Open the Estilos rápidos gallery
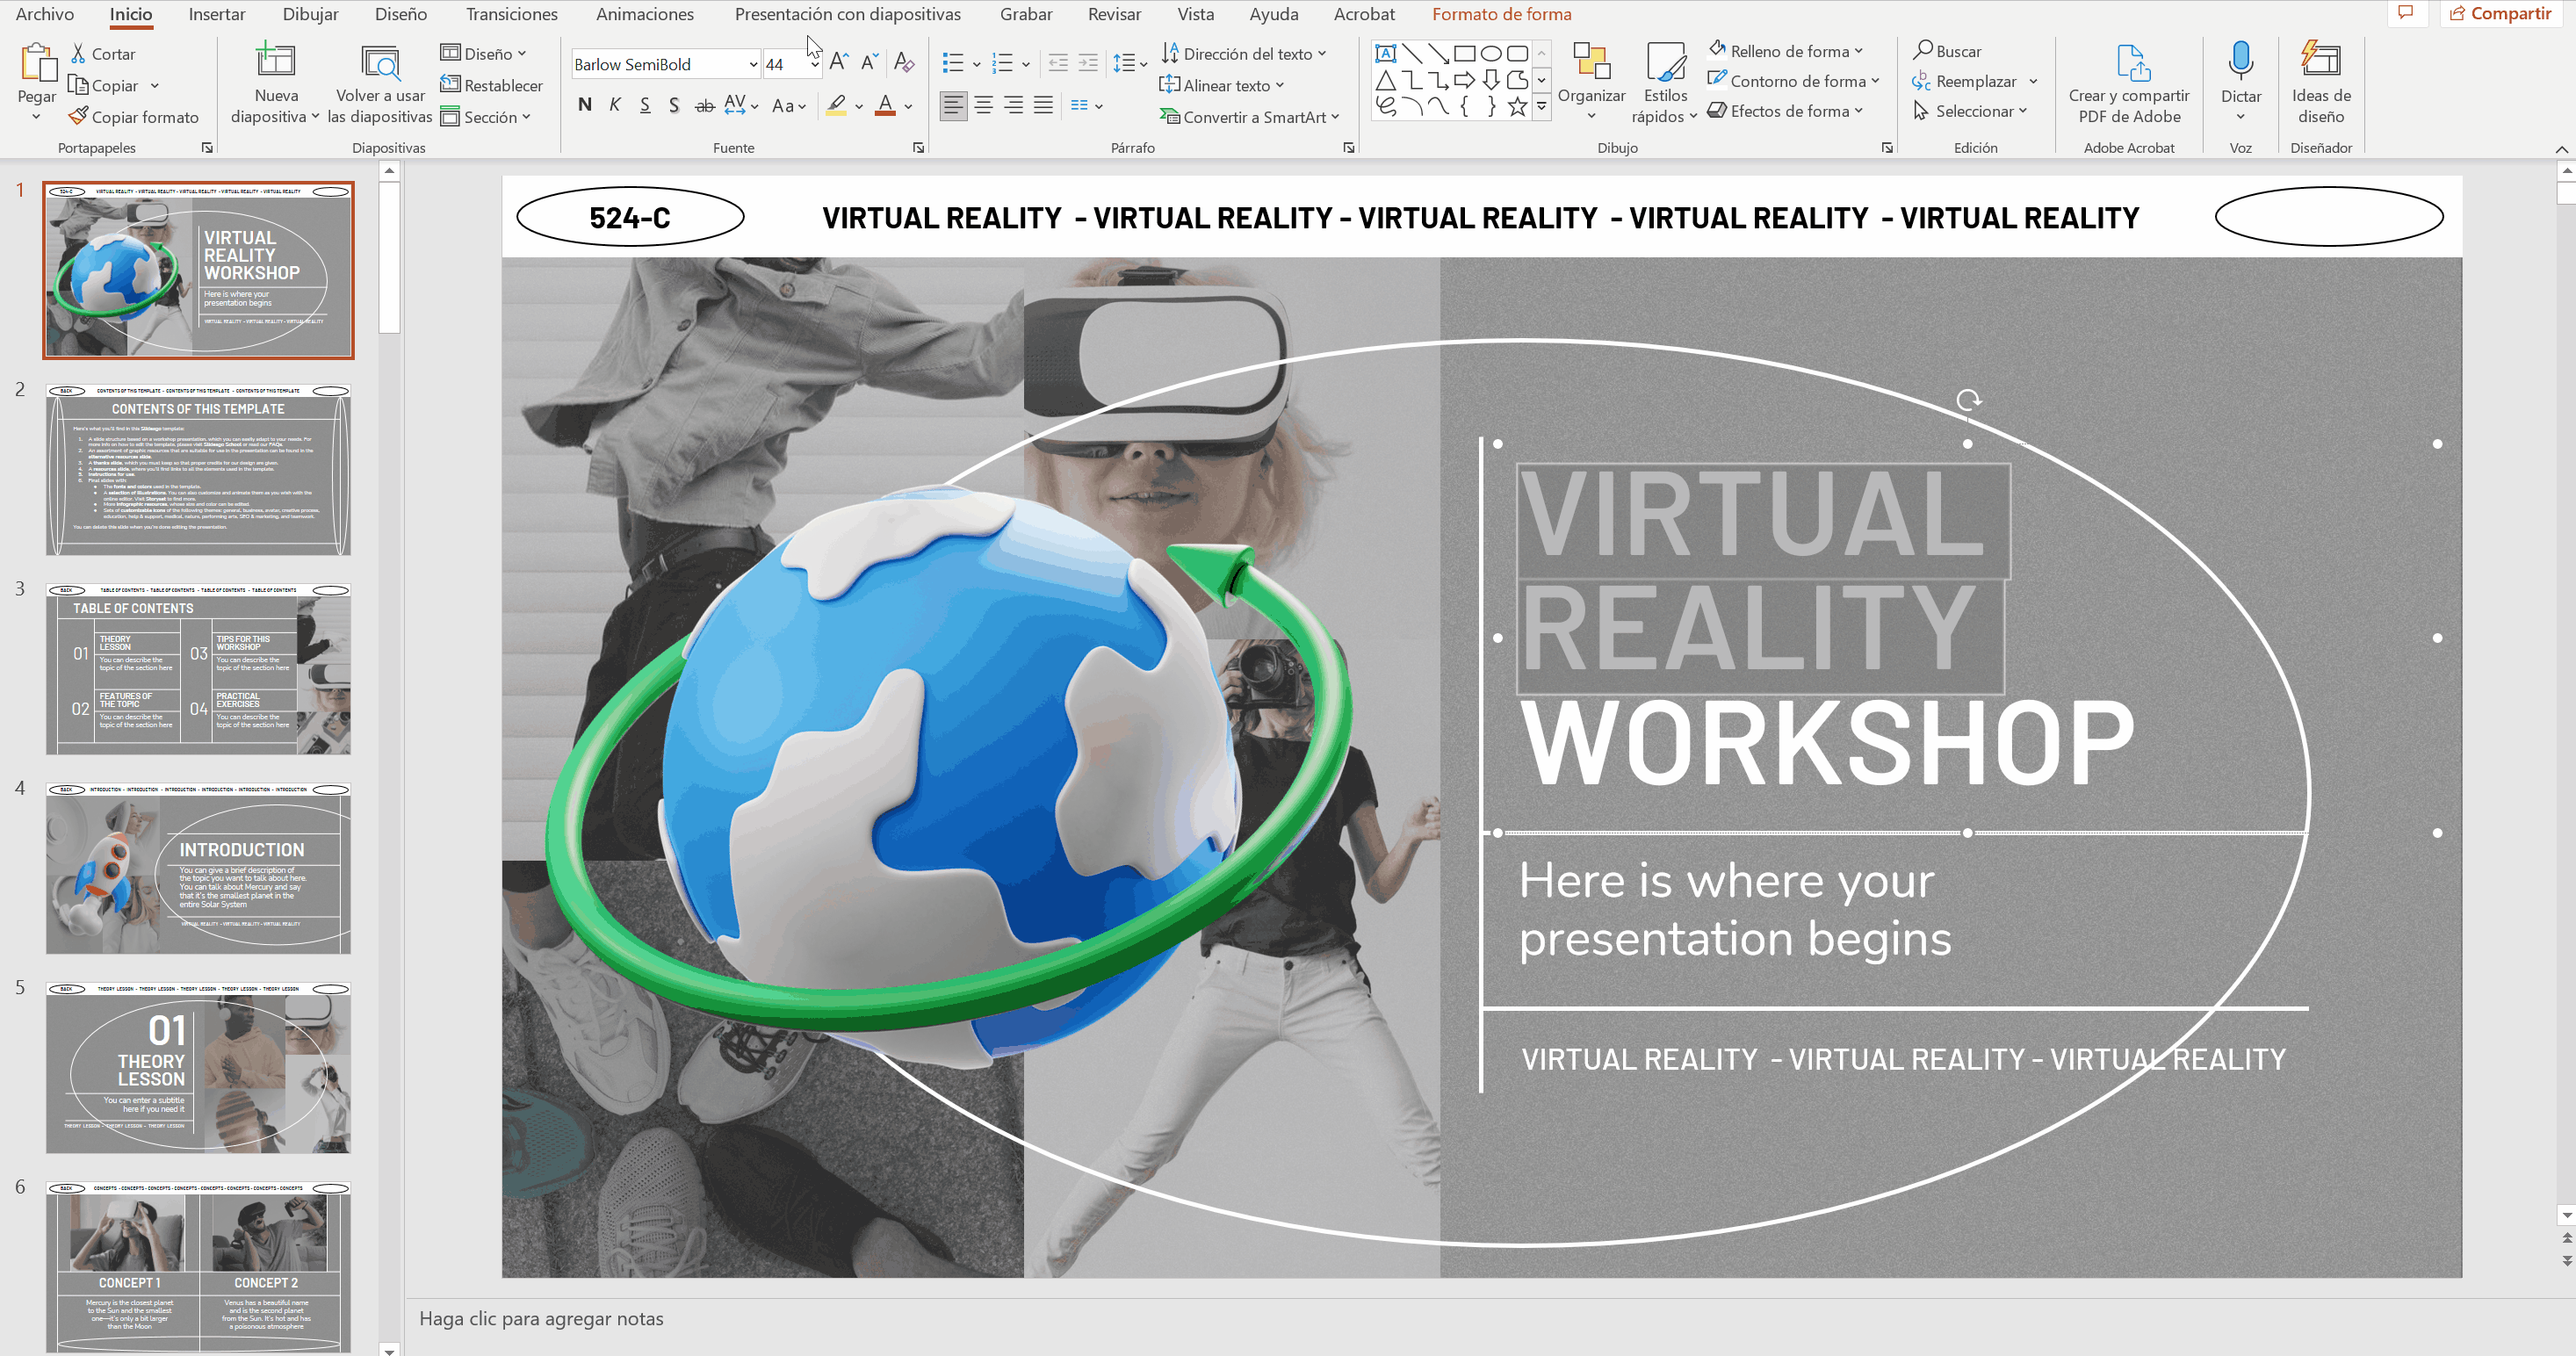Screen dimensions: 2576x1356 click(1665, 83)
